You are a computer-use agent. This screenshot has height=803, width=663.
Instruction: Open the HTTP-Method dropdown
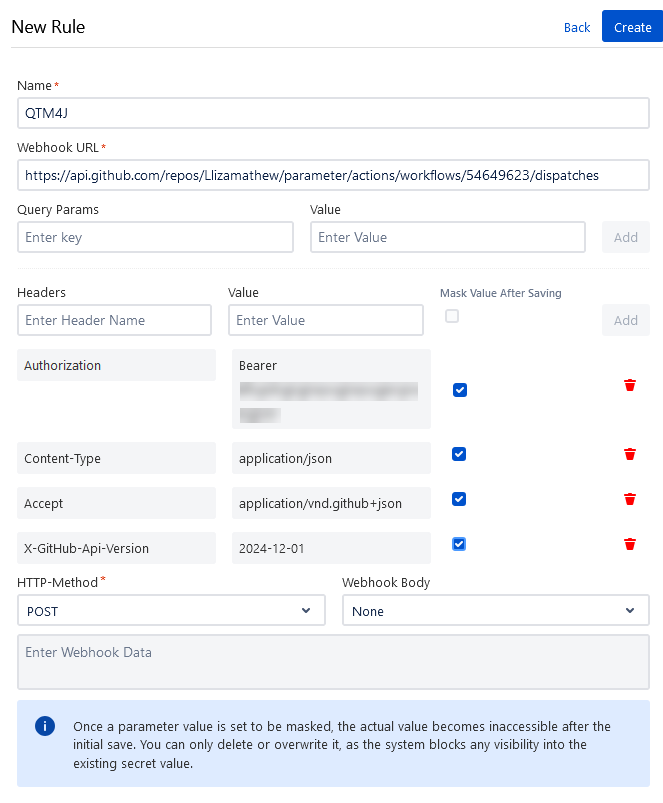[x=170, y=610]
